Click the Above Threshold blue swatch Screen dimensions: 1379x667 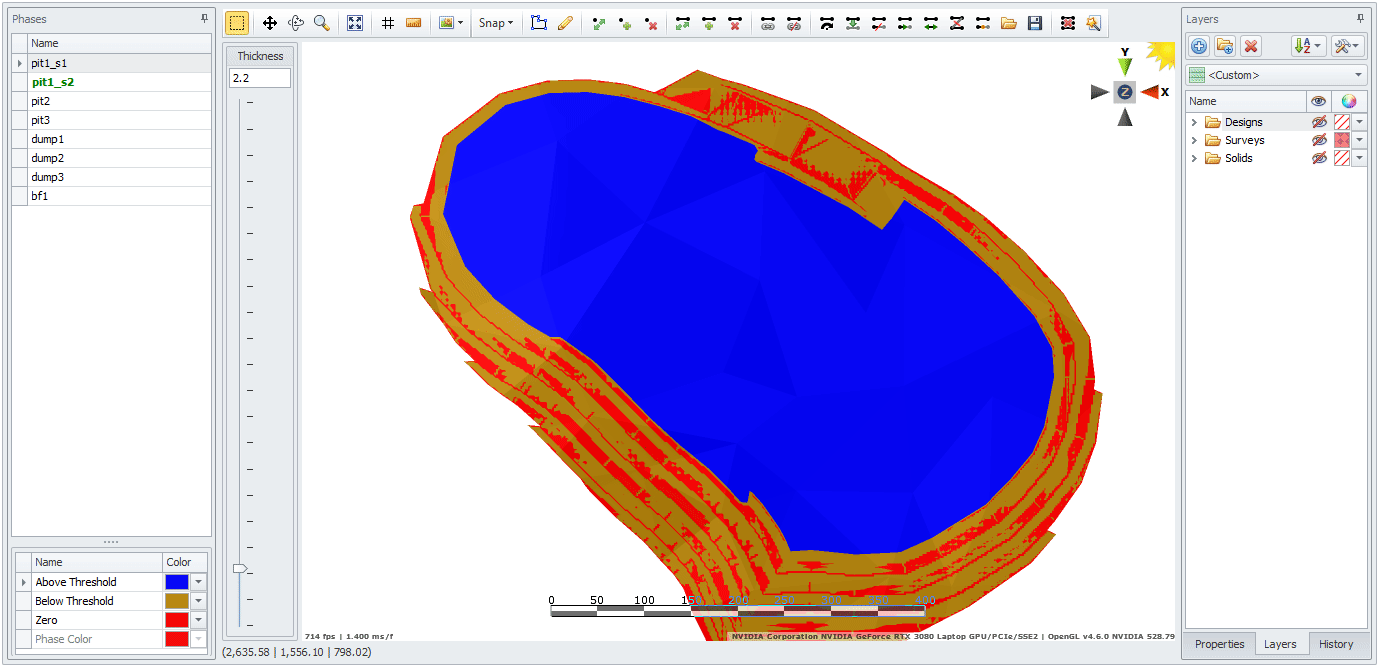176,582
